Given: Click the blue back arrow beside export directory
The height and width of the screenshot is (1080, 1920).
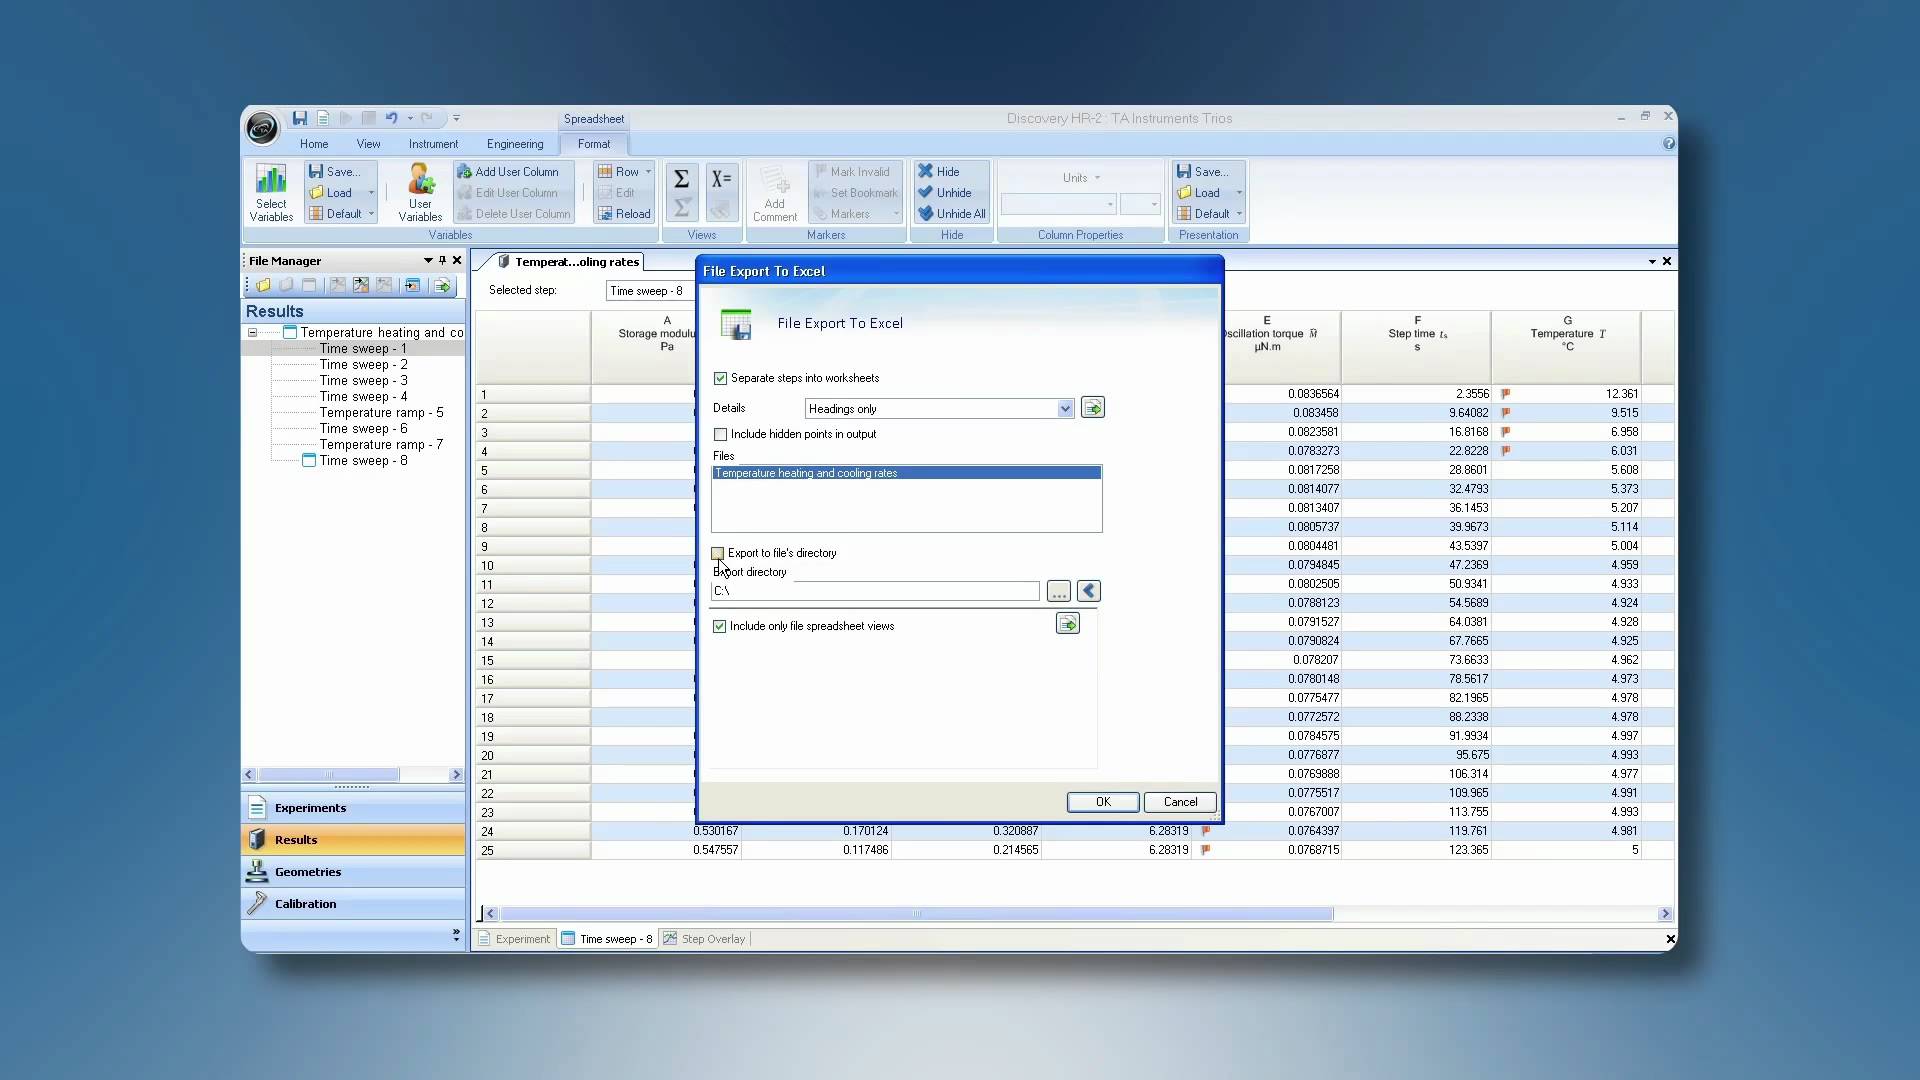Looking at the screenshot, I should [x=1089, y=591].
